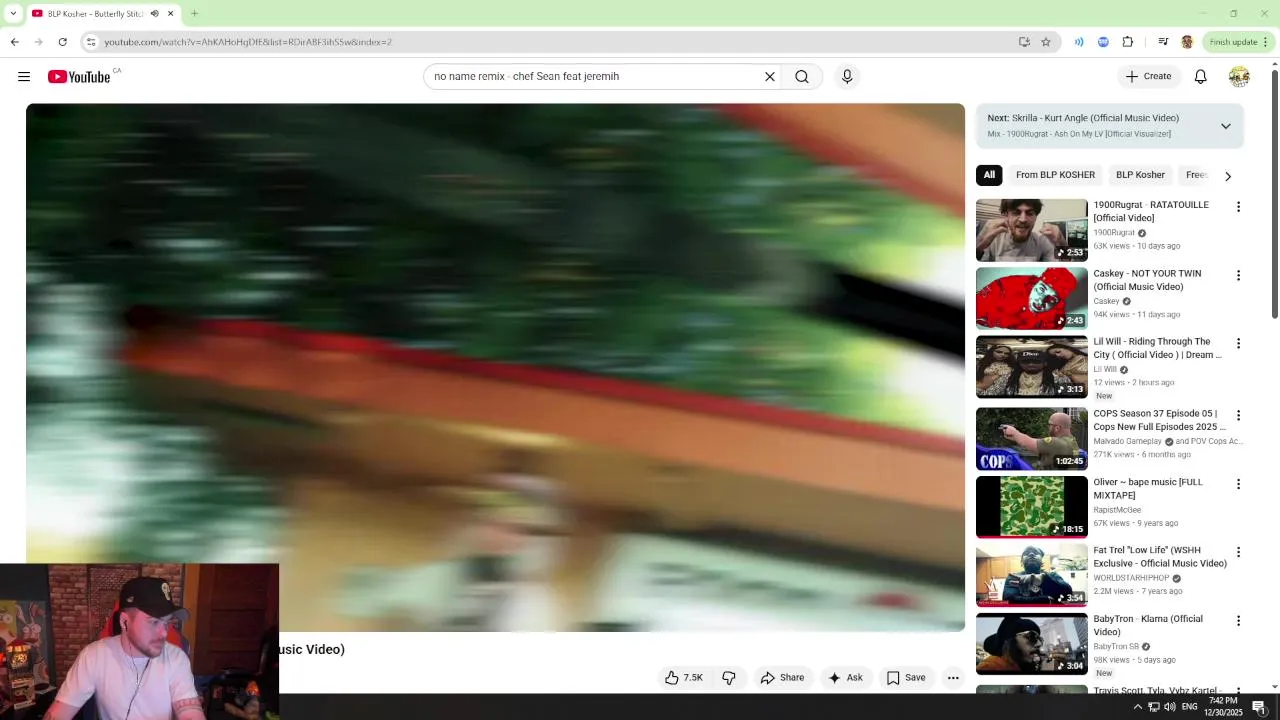Switch ENG input language in taskbar
The height and width of the screenshot is (720, 1280).
(x=1190, y=707)
